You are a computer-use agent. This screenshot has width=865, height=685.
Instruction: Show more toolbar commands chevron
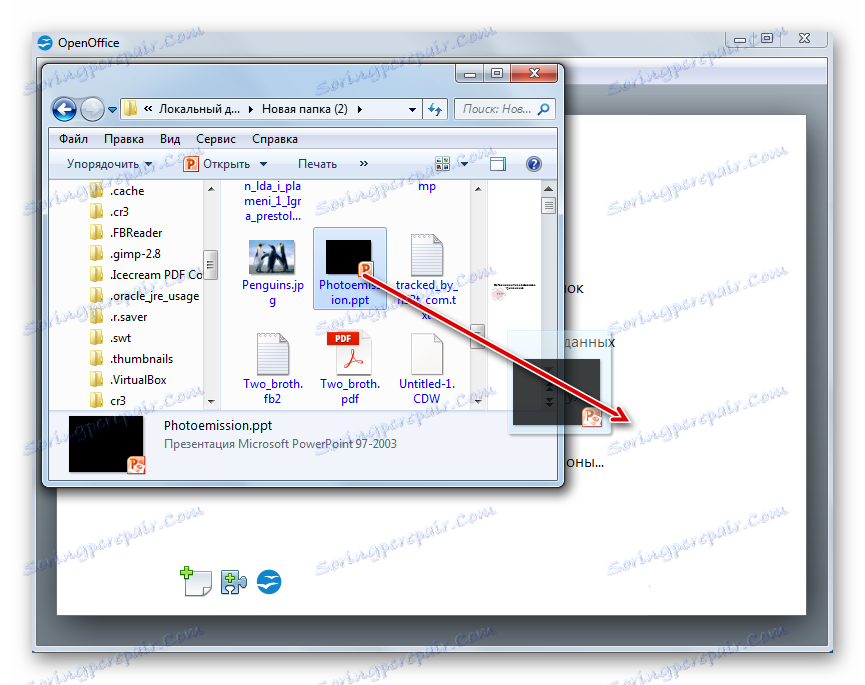pyautogui.click(x=364, y=163)
